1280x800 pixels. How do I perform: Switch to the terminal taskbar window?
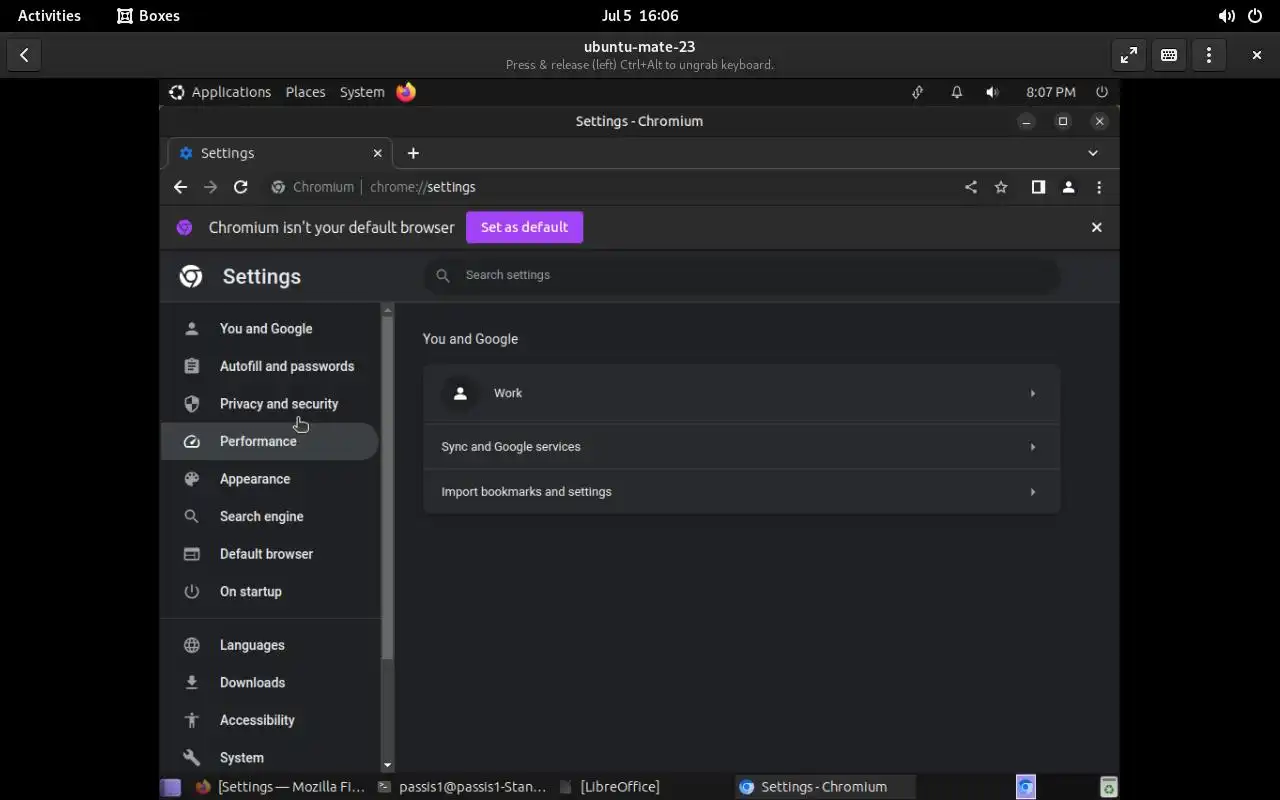pyautogui.click(x=463, y=787)
